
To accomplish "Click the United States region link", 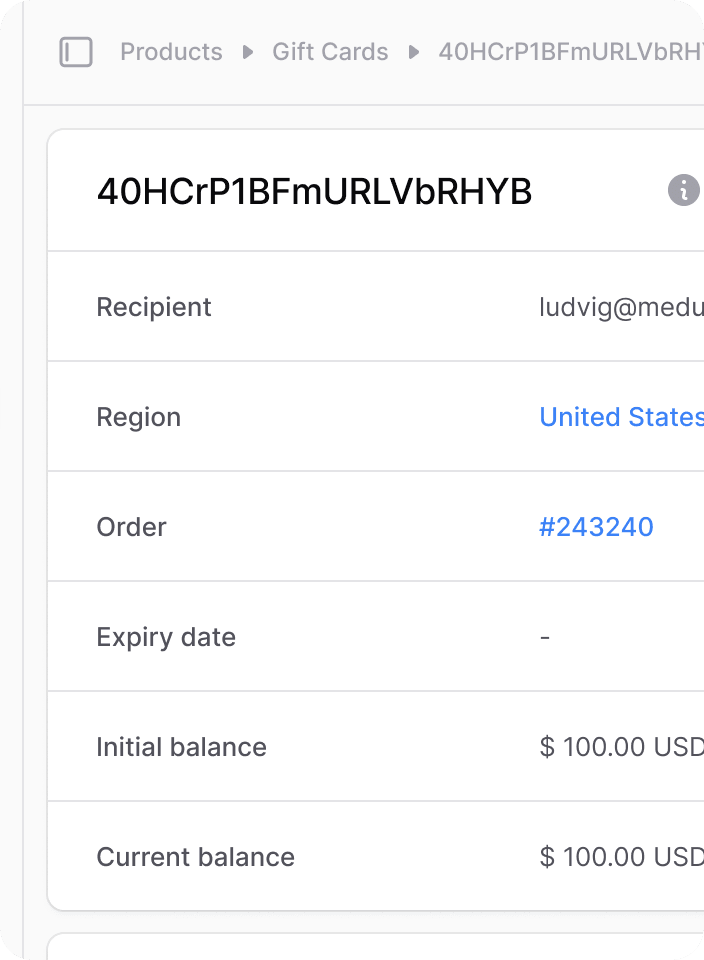I will [620, 417].
